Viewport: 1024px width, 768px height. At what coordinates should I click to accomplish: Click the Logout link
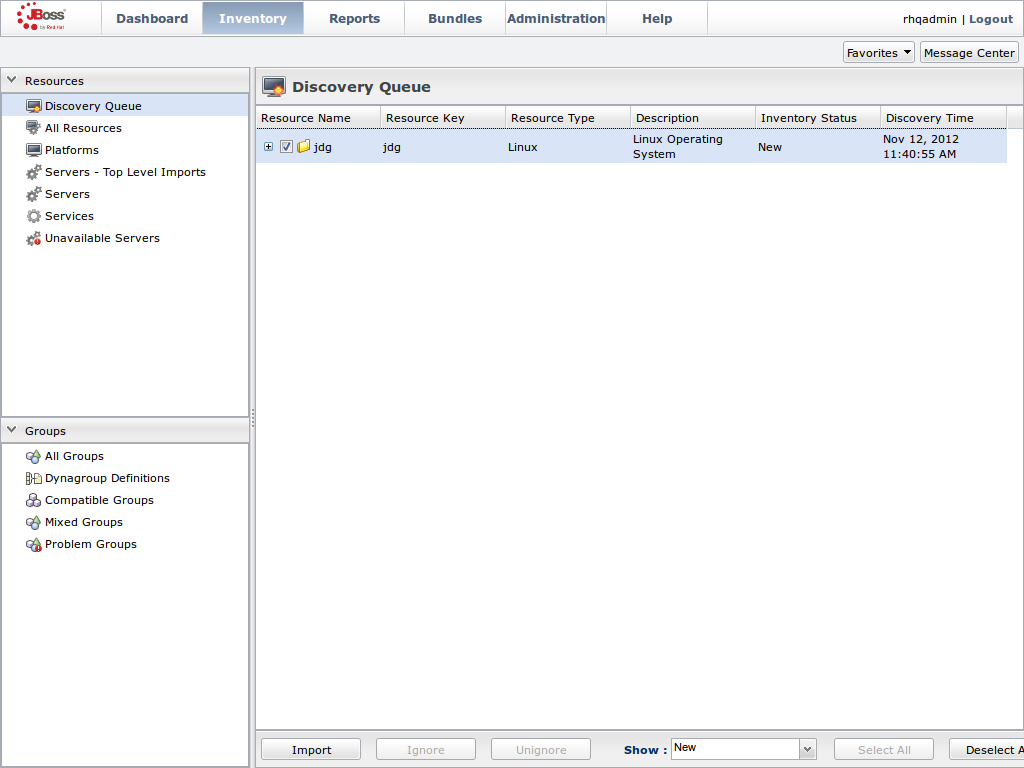(990, 19)
